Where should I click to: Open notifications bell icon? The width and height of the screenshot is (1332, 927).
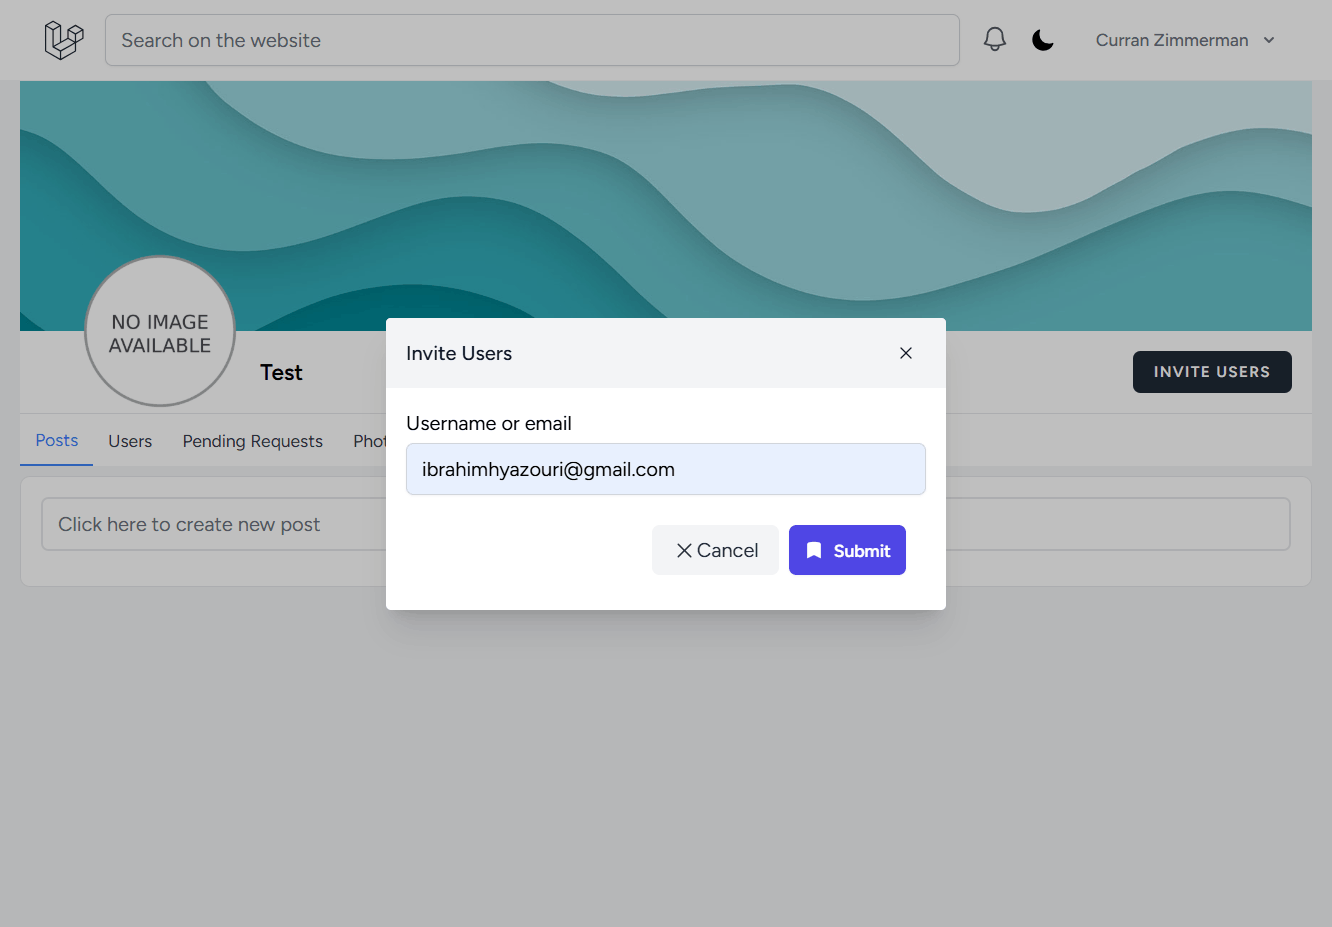coord(994,40)
